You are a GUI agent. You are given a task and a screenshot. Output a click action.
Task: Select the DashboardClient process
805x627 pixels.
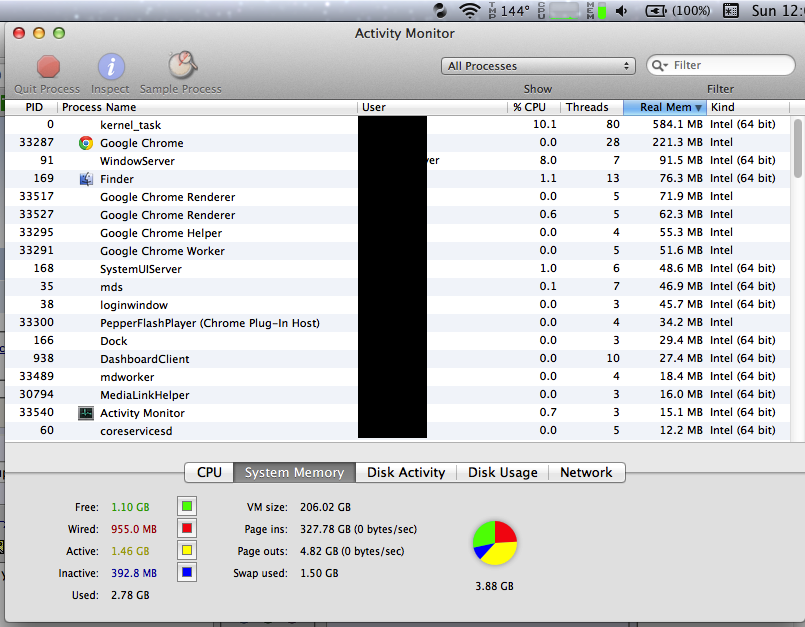click(x=397, y=358)
